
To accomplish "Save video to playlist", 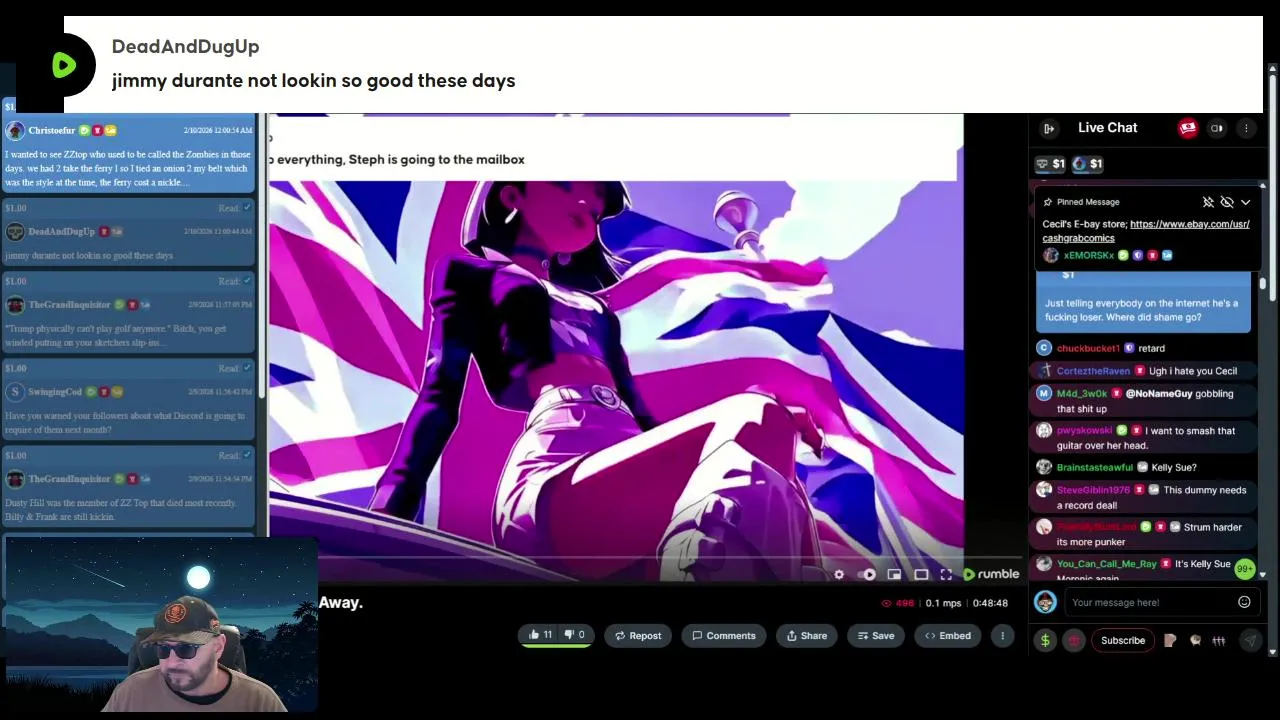I will click(874, 636).
